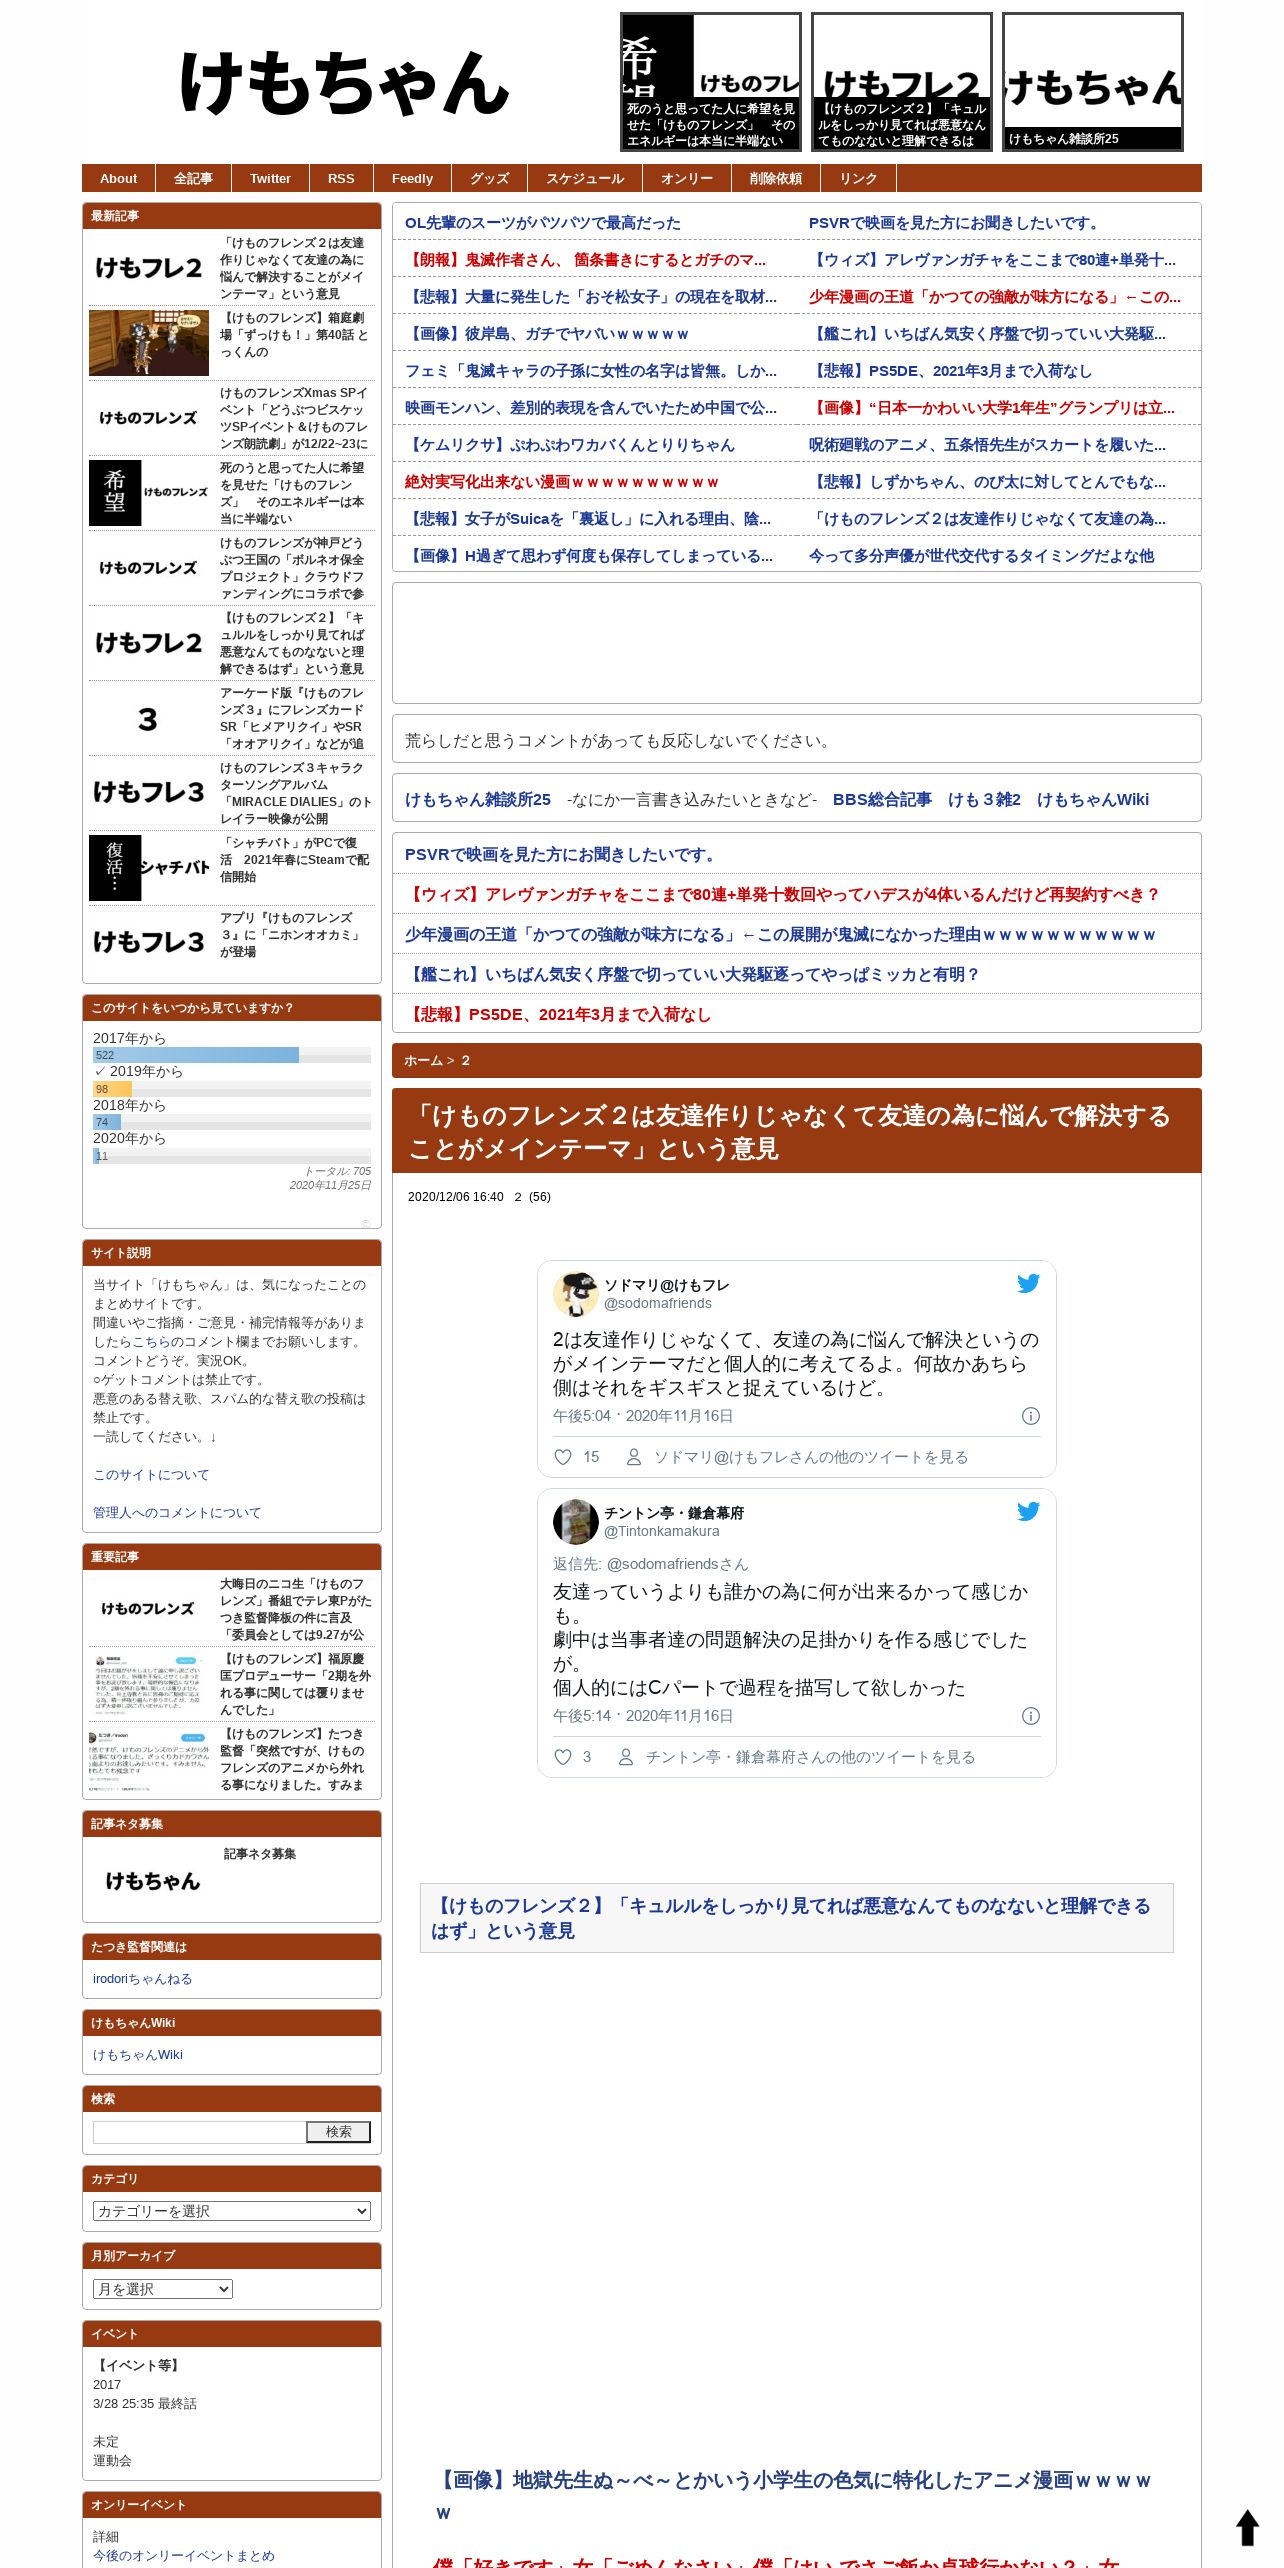Open けもちゃん雑談所25 link
This screenshot has width=1284, height=2568.
tap(478, 799)
